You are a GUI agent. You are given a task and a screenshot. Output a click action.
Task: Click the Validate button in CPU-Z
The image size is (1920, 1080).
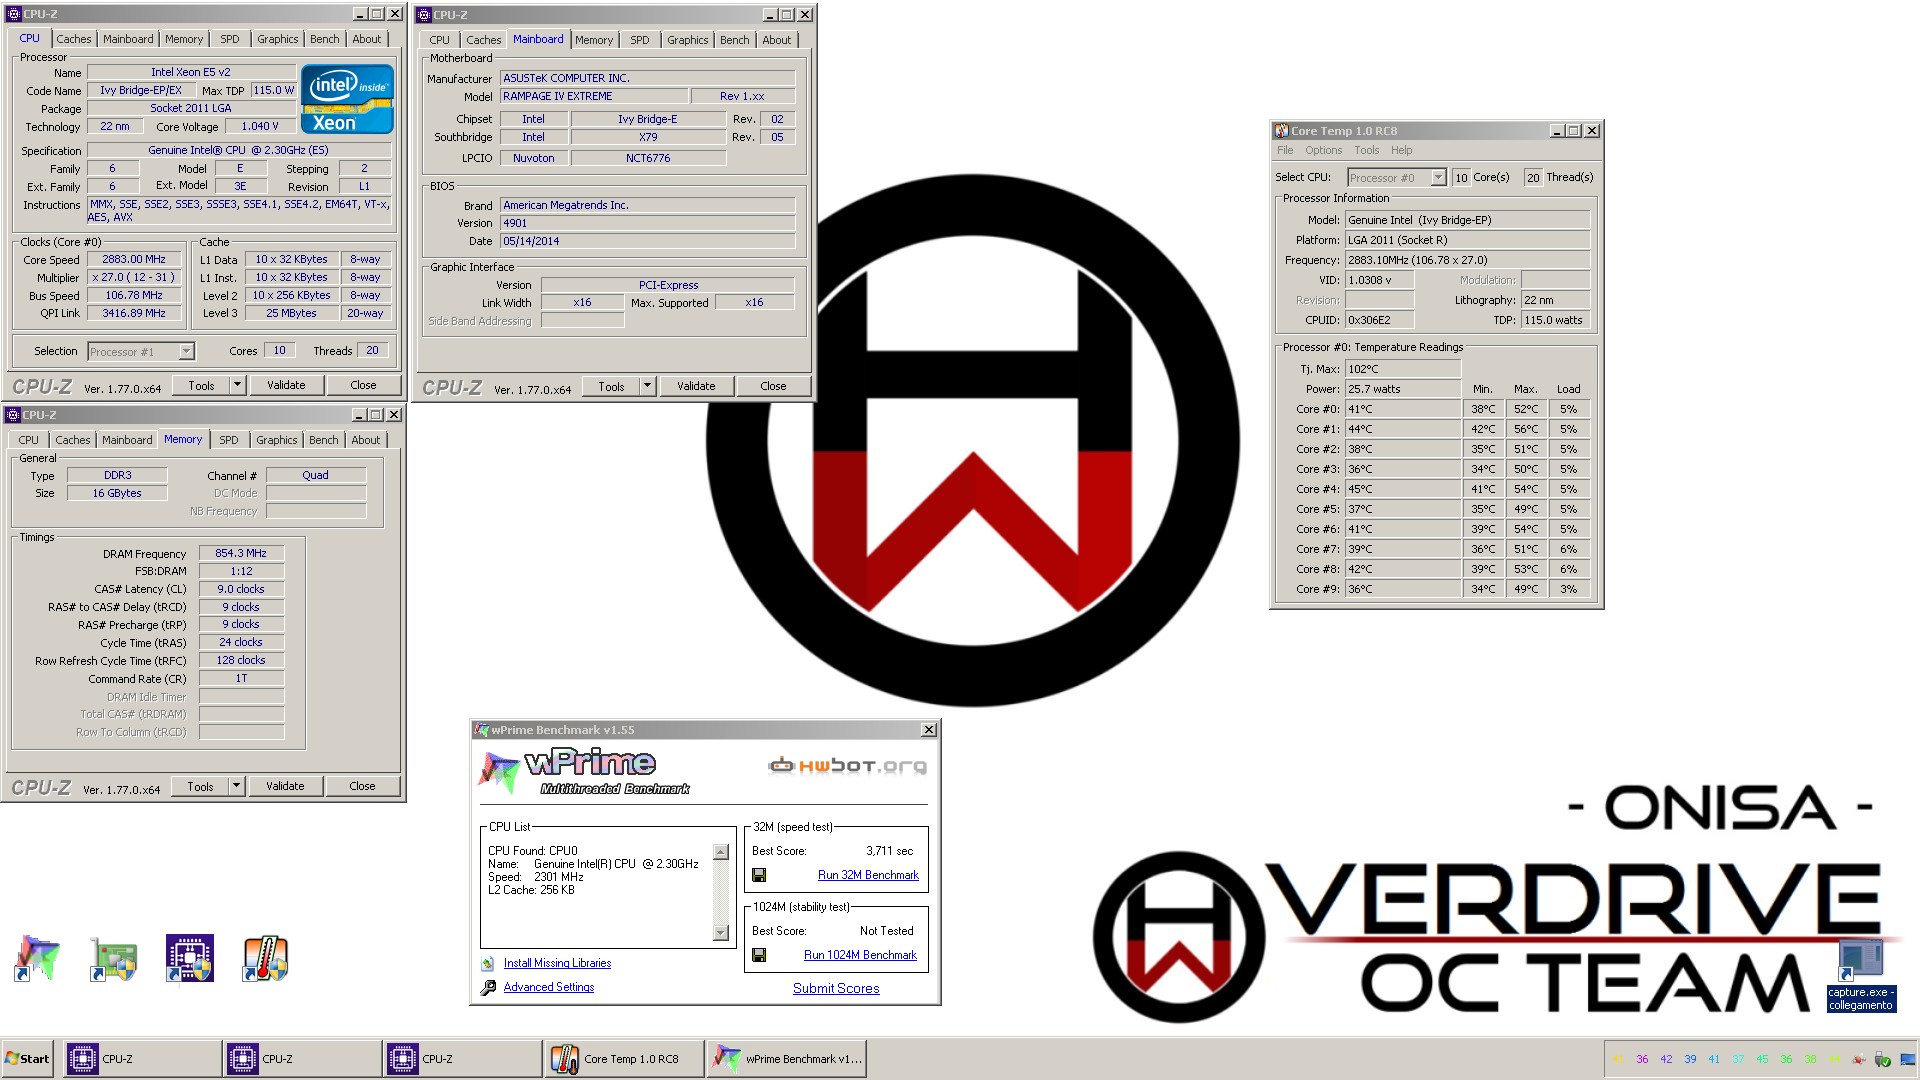point(287,385)
